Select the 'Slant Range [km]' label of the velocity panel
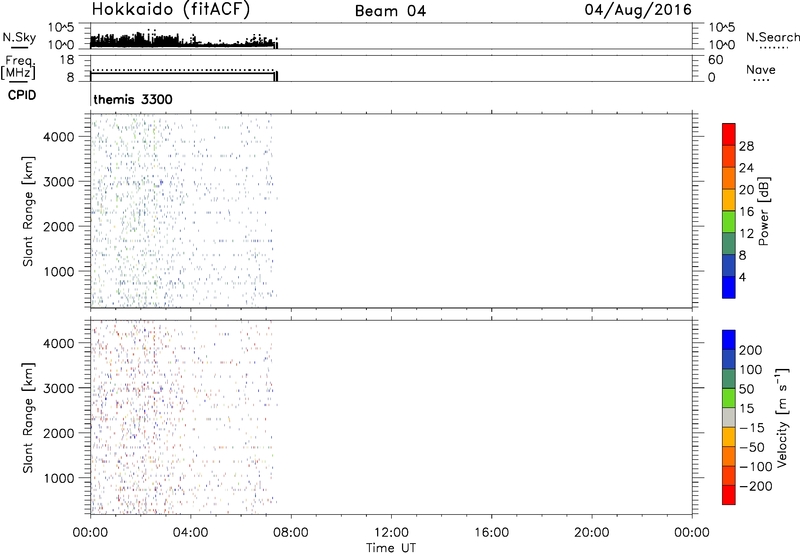 pos(28,418)
